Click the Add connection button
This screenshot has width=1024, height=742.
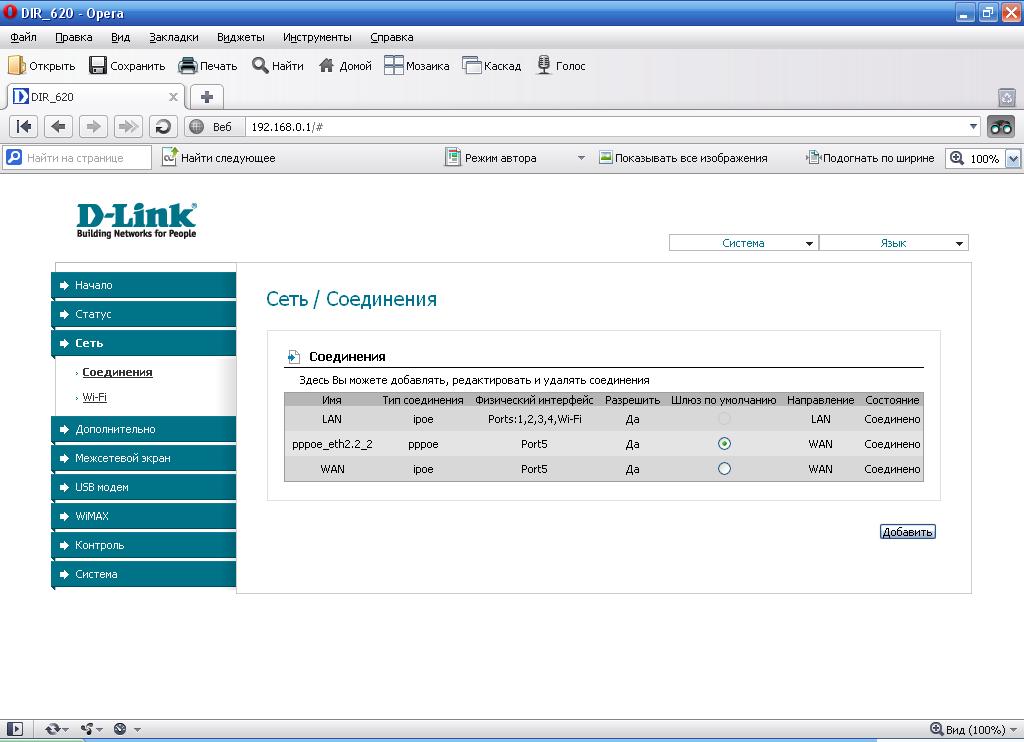coord(907,532)
